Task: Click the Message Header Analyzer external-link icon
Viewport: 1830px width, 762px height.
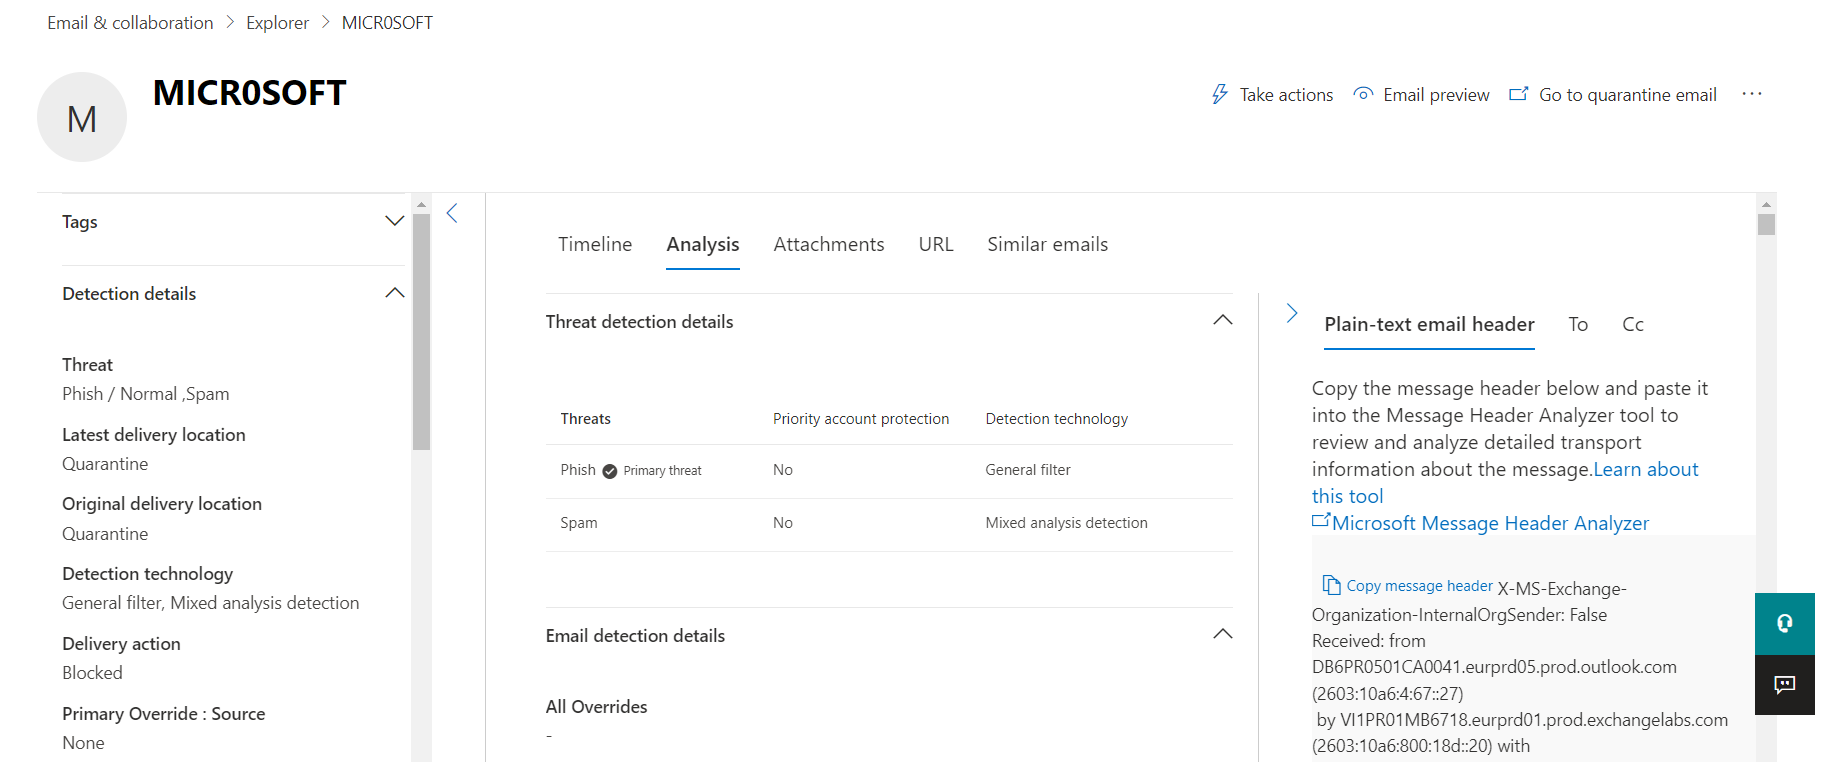Action: coord(1321,521)
